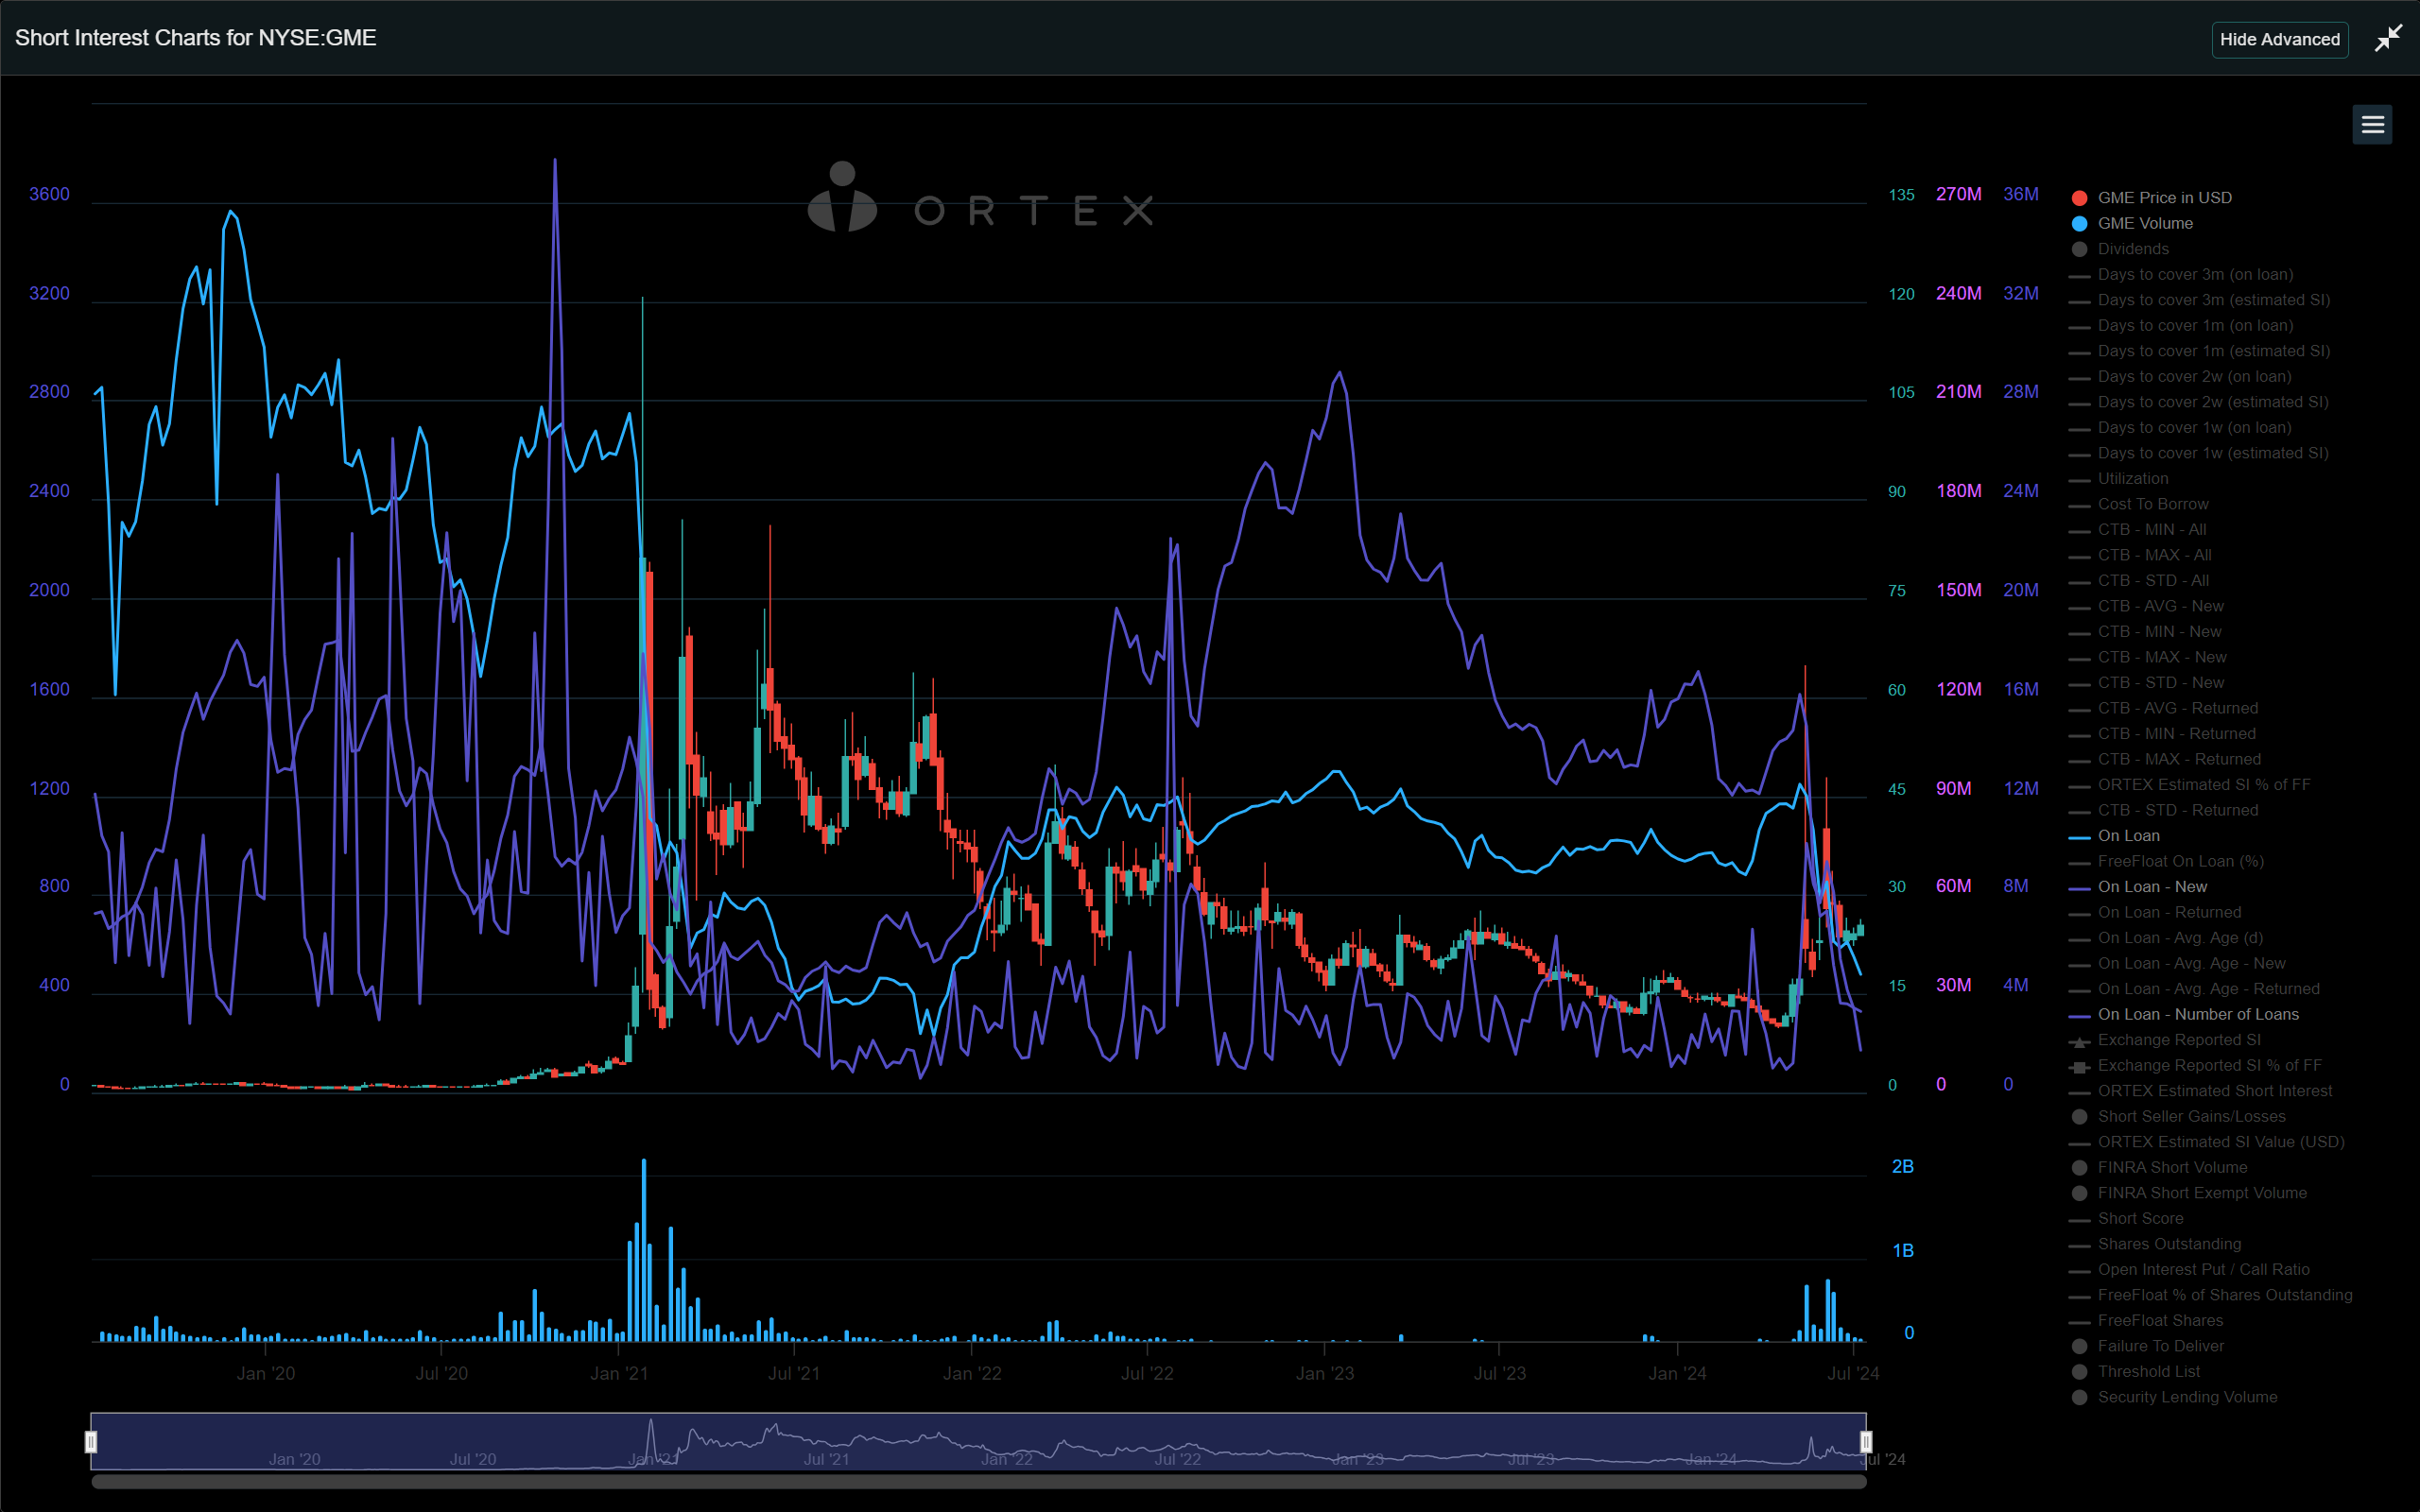Screen dimensions: 2420x1512
Task: Click the blue GME Volume legend dot
Action: [2080, 223]
